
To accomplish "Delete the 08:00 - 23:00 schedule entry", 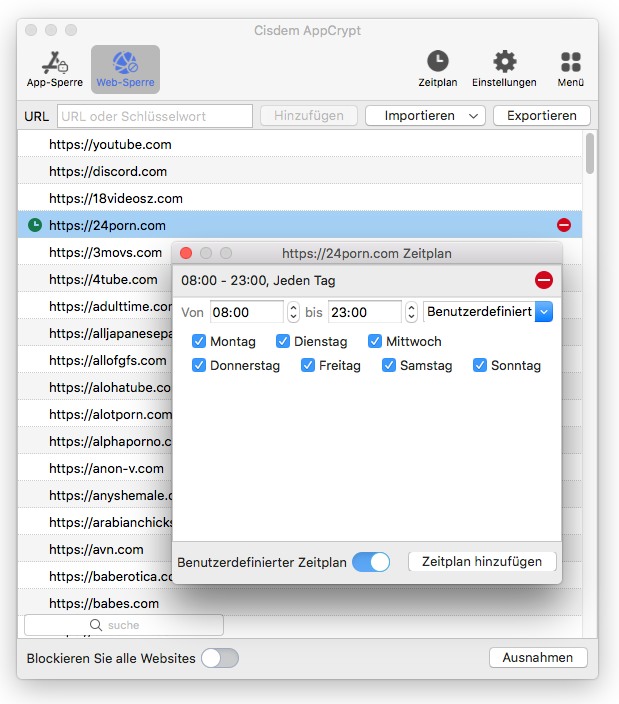I will pos(544,280).
